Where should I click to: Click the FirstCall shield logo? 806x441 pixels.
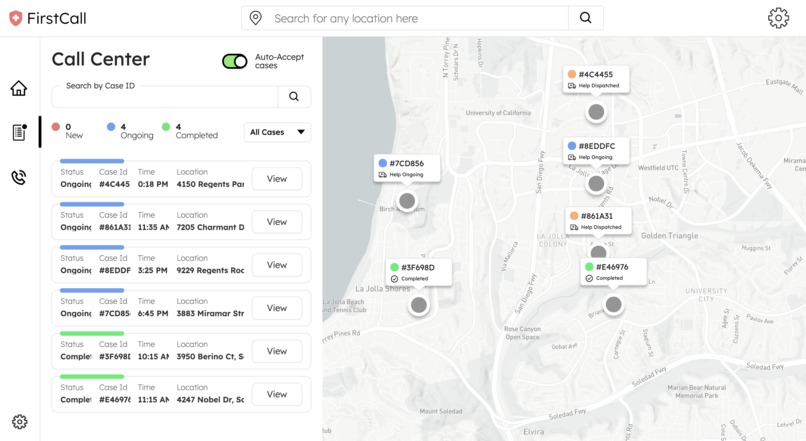[16, 19]
